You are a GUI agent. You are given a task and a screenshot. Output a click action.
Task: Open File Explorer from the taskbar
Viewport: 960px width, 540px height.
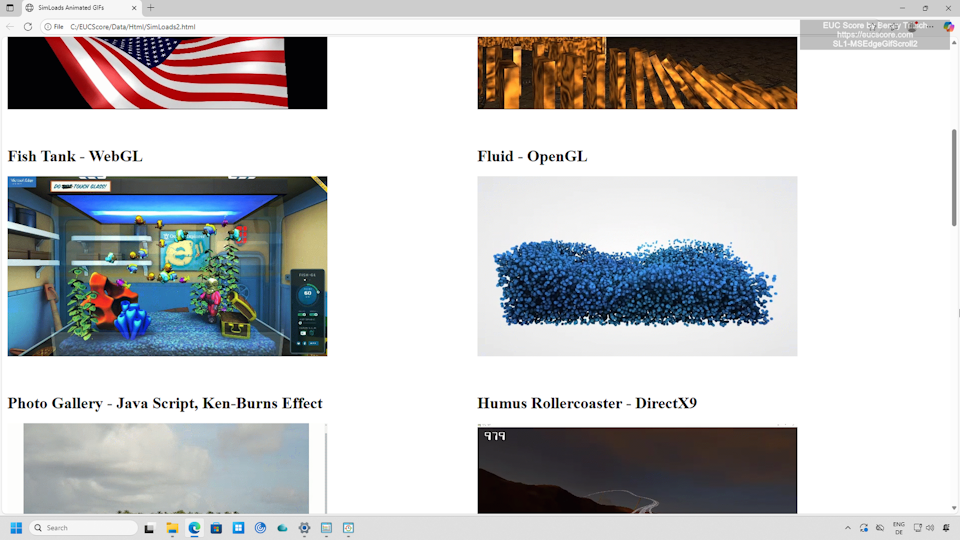pos(172,528)
